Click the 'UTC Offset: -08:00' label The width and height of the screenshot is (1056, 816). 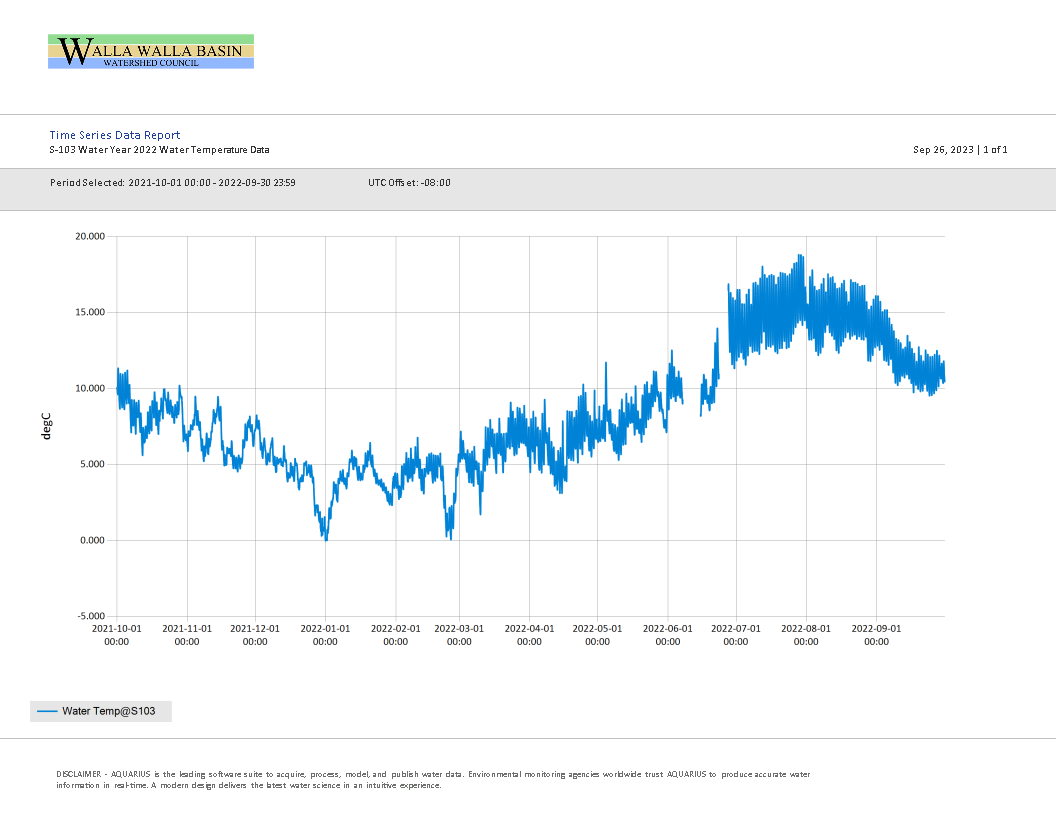tap(409, 182)
